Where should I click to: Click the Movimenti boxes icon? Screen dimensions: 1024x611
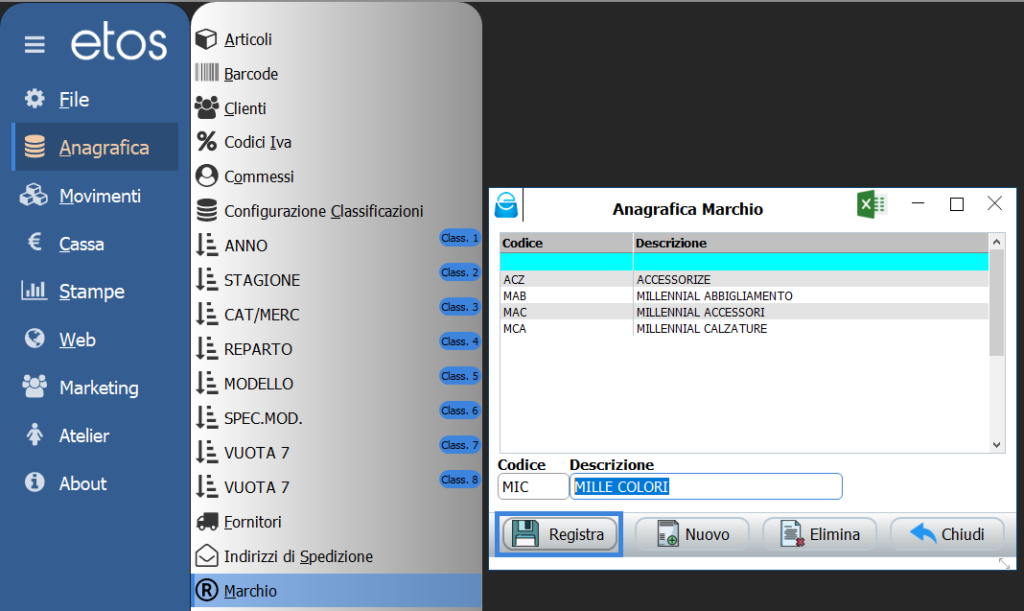[34, 195]
